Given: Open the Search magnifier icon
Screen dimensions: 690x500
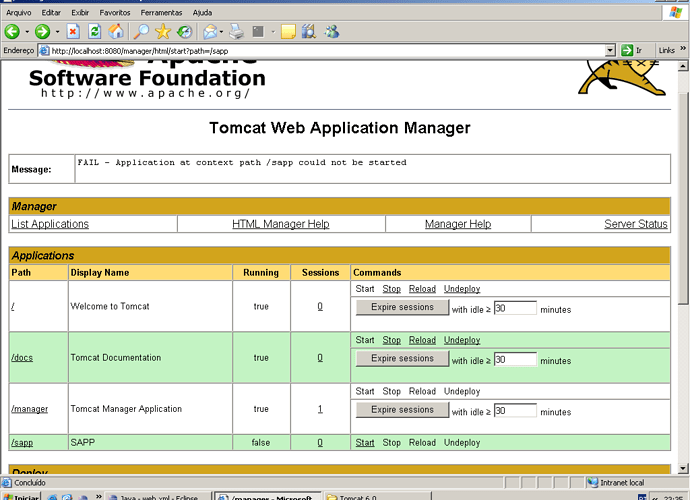Looking at the screenshot, I should coord(141,31).
